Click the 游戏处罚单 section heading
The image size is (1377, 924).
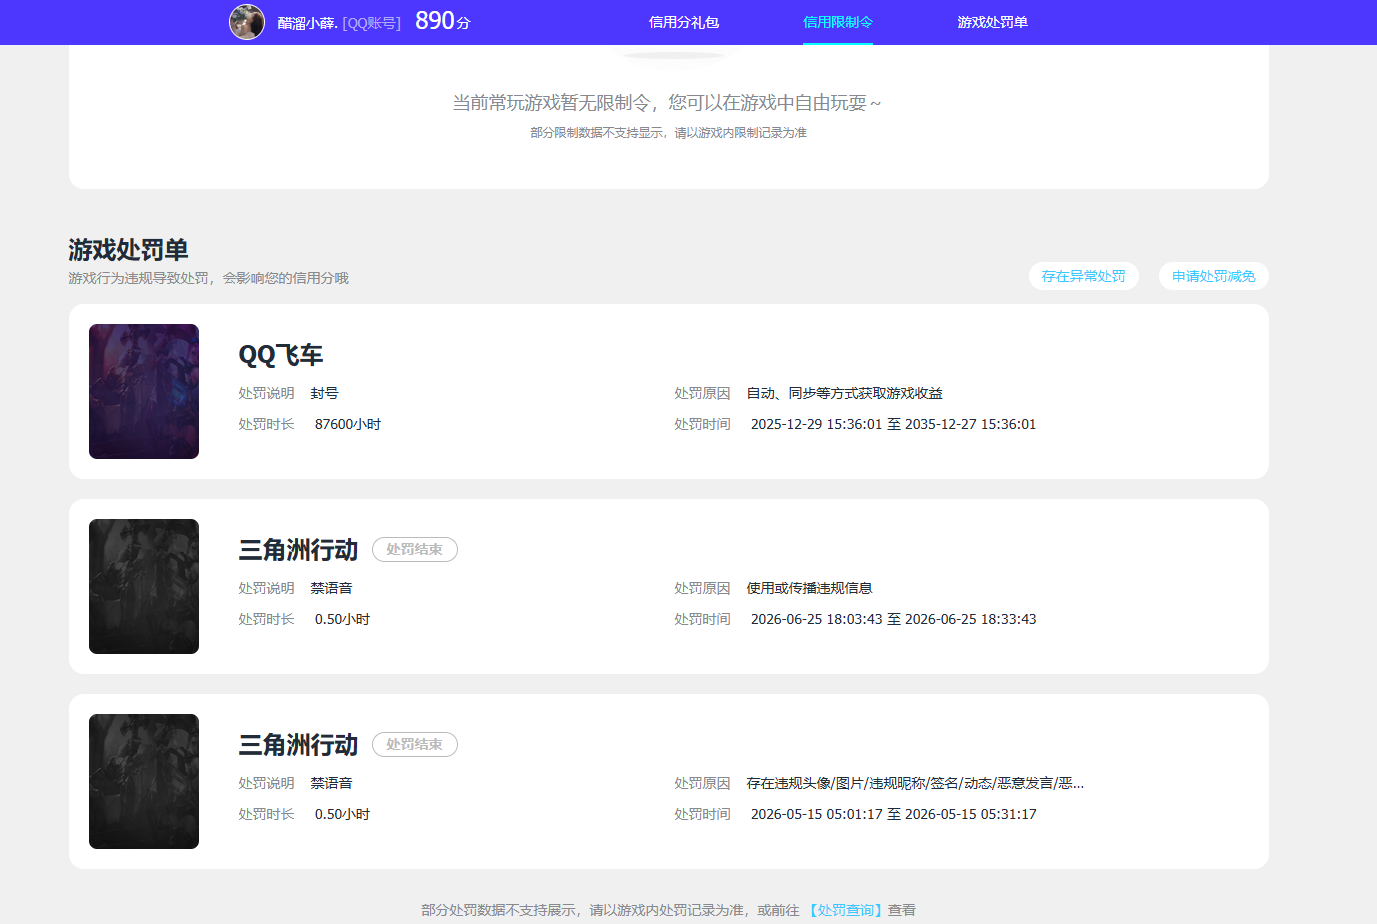tap(128, 249)
